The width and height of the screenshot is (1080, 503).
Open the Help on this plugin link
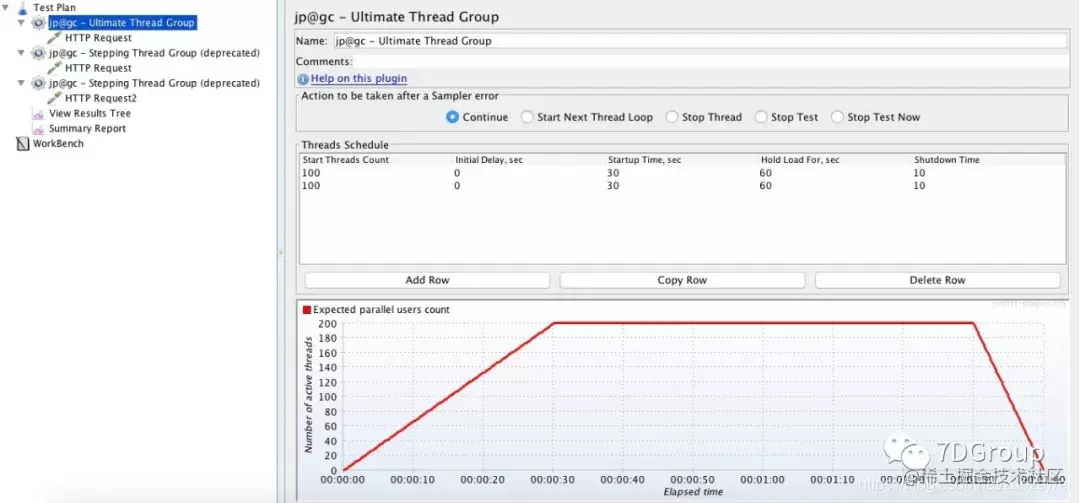point(359,79)
